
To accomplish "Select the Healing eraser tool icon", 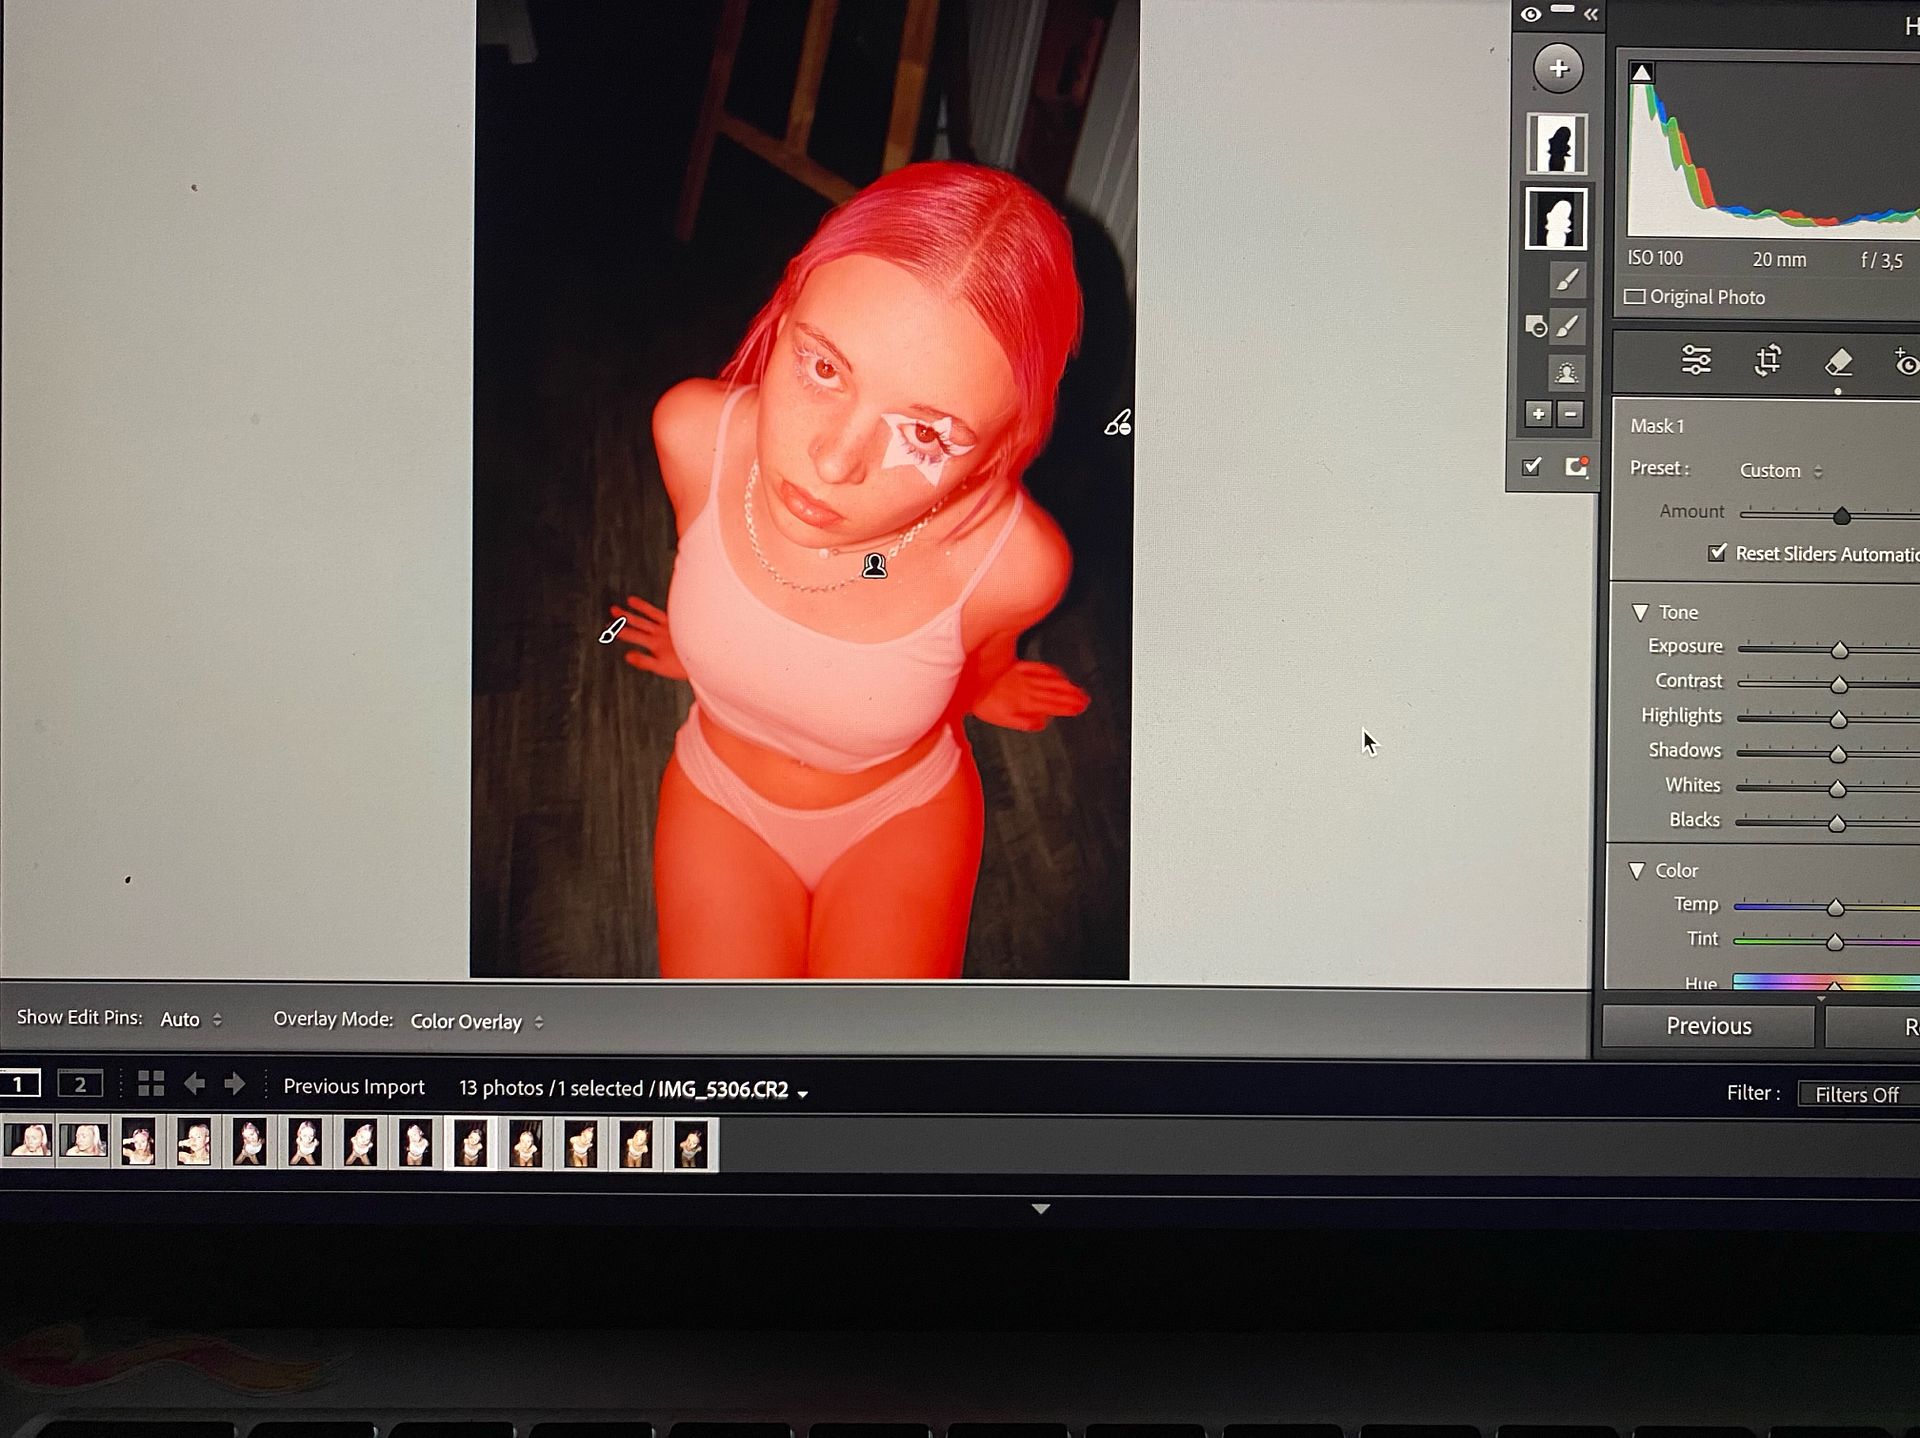I will (x=1838, y=361).
